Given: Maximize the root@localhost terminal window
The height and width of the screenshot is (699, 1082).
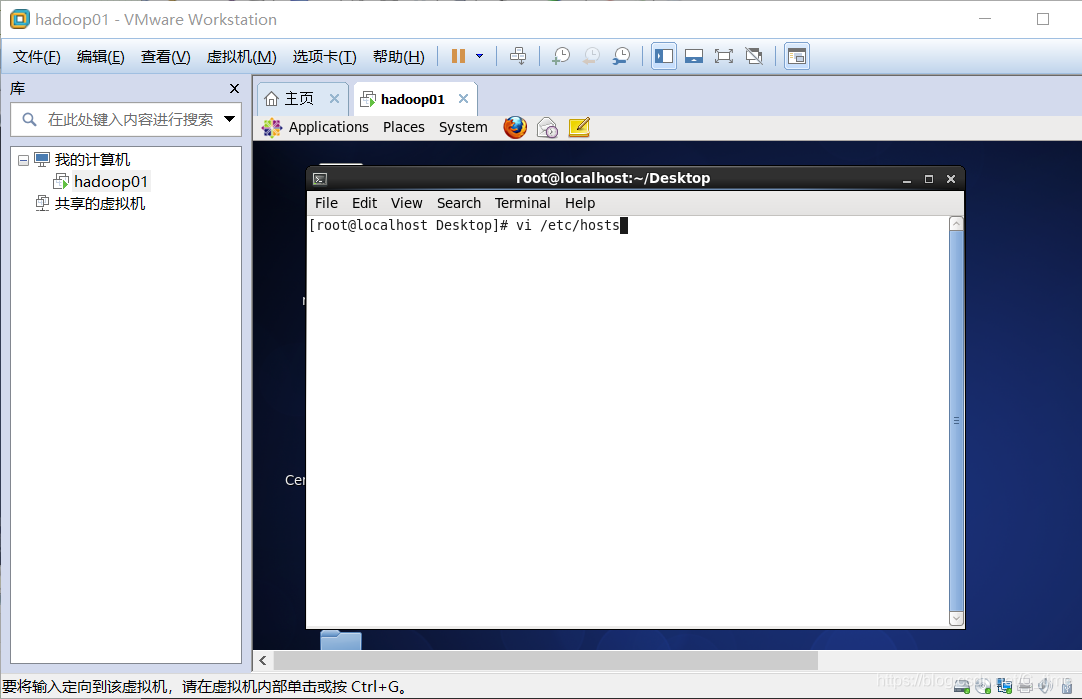Looking at the screenshot, I should click(x=929, y=179).
